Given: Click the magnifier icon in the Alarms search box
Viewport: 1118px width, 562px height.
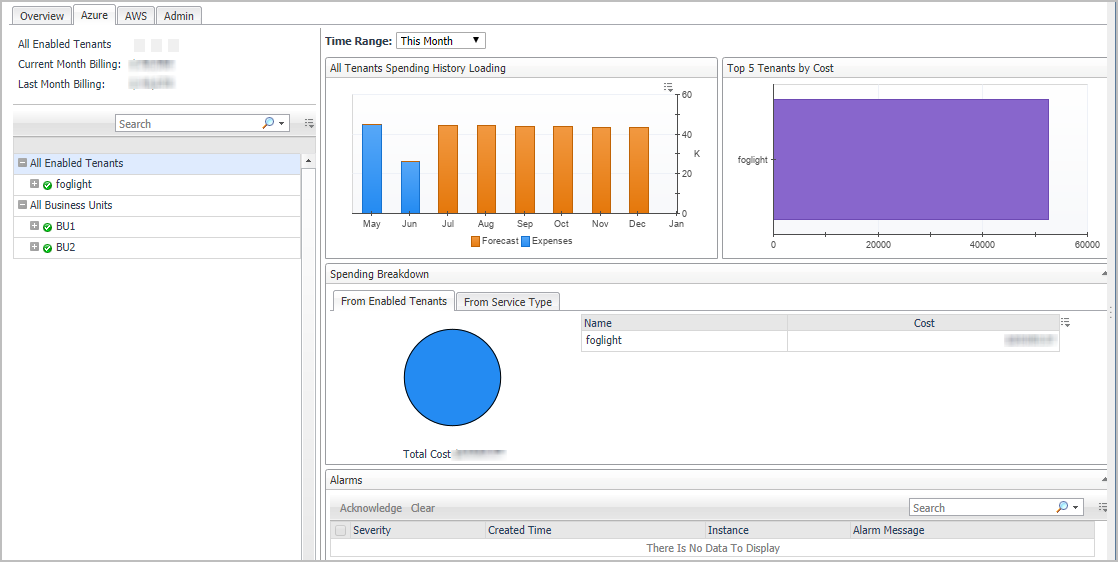Looking at the screenshot, I should [x=1062, y=508].
